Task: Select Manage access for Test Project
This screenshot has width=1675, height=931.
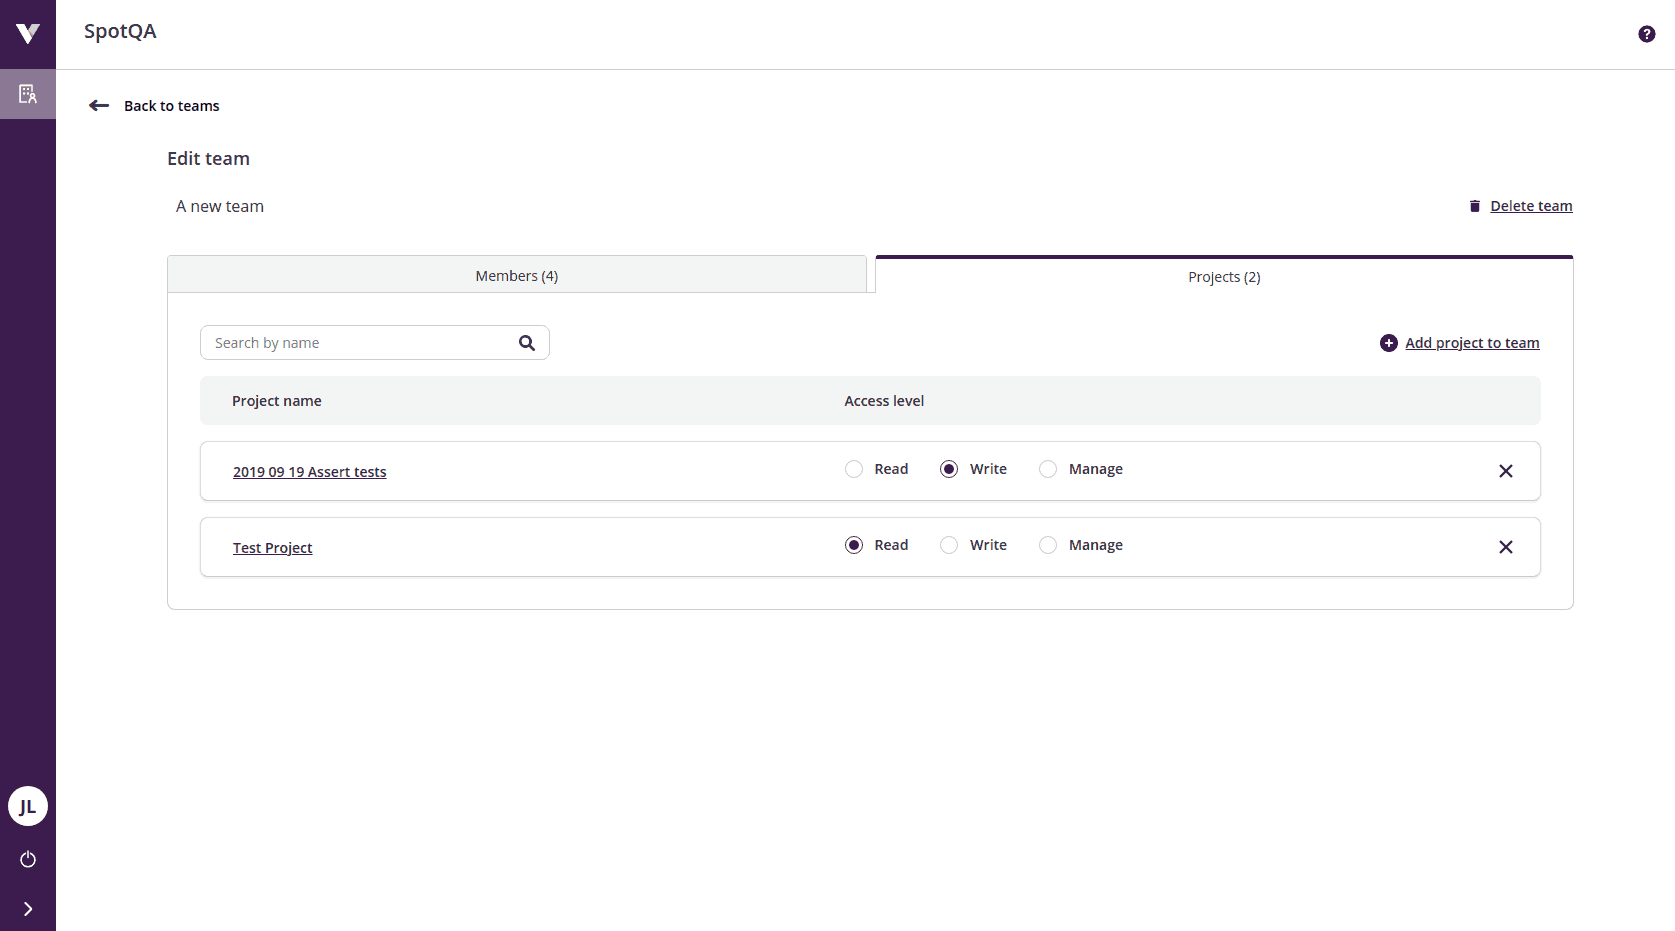Action: (1047, 545)
